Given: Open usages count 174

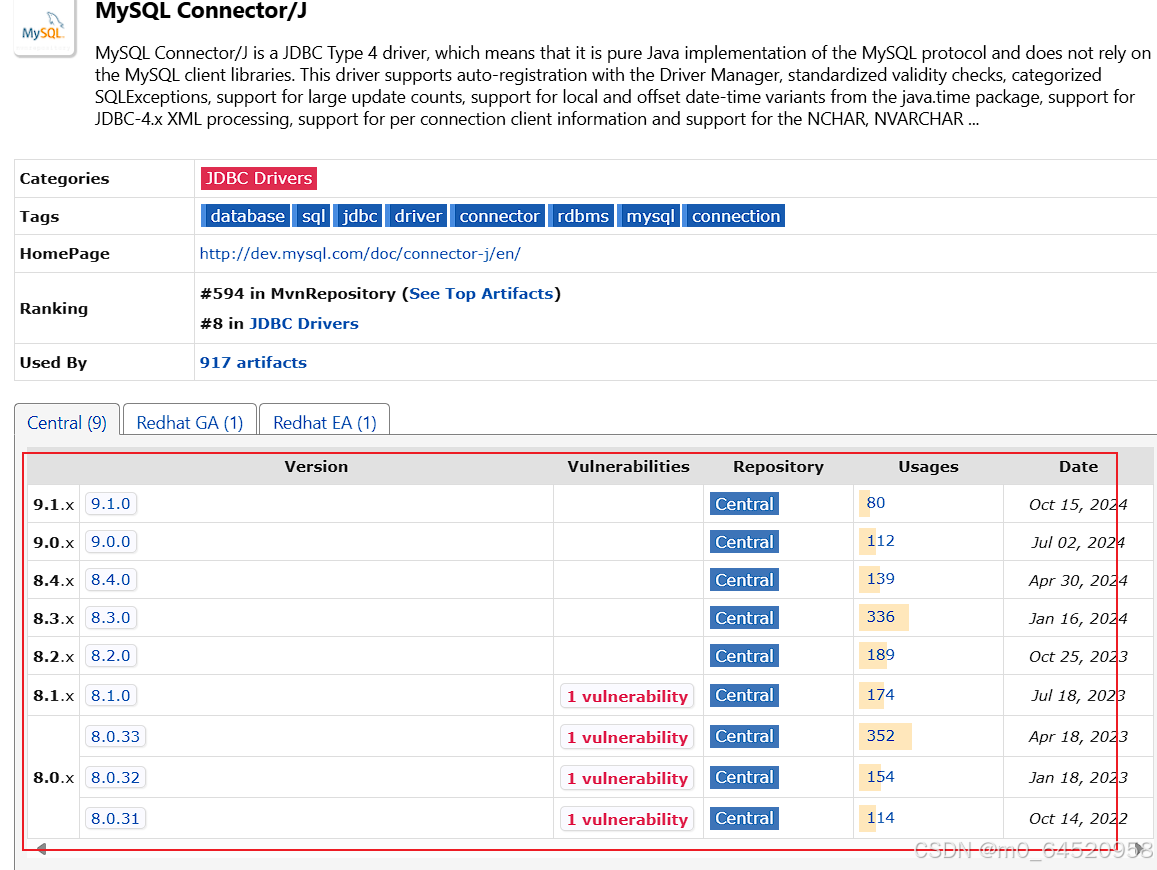Looking at the screenshot, I should [880, 694].
